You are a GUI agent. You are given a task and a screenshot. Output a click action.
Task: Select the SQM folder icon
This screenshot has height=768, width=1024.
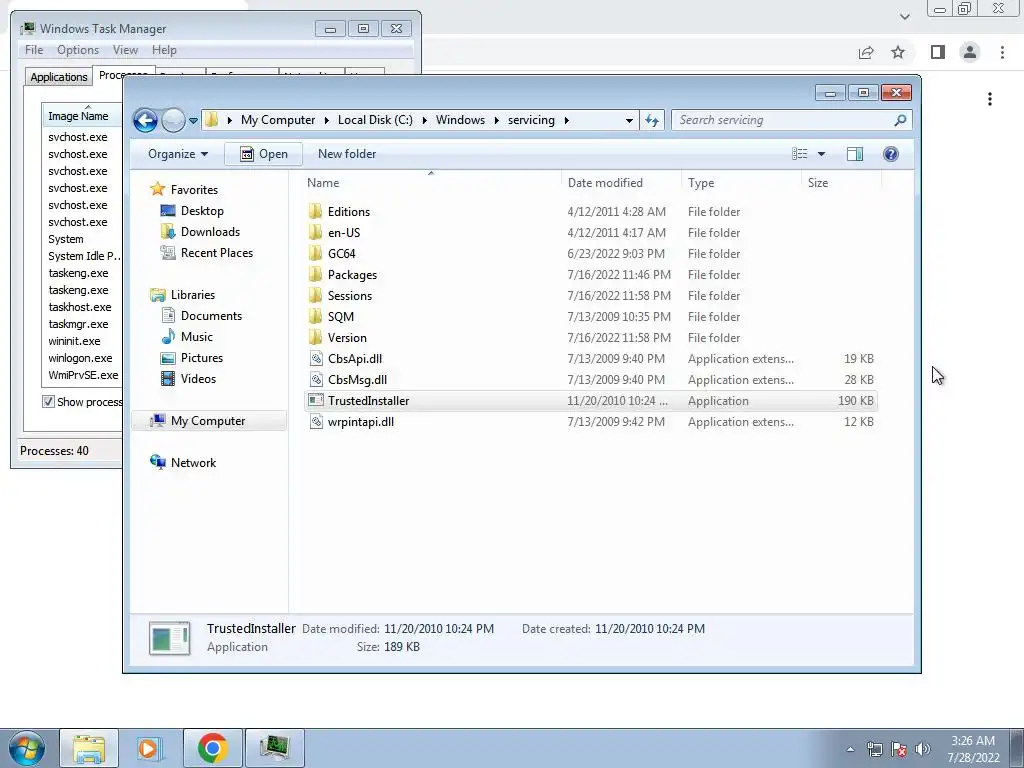(x=315, y=316)
